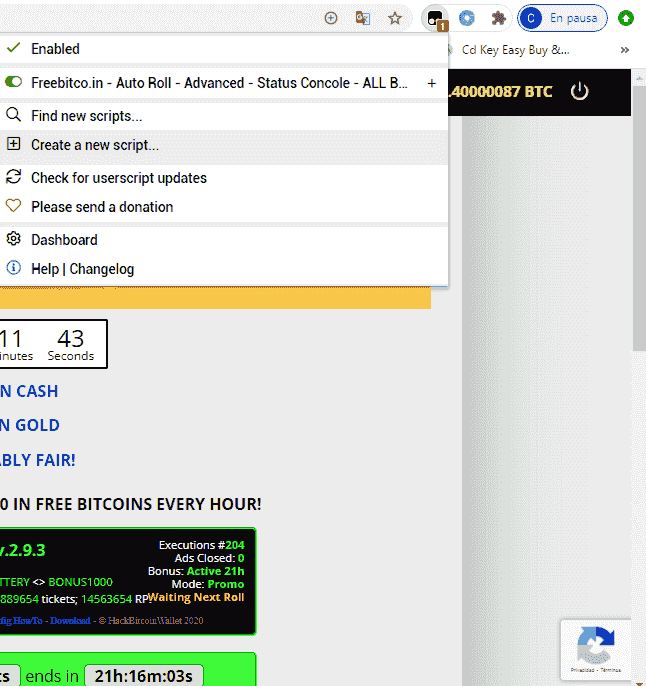The width and height of the screenshot is (646, 686).
Task: Choose 'Please send a donation'
Action: (x=224, y=207)
